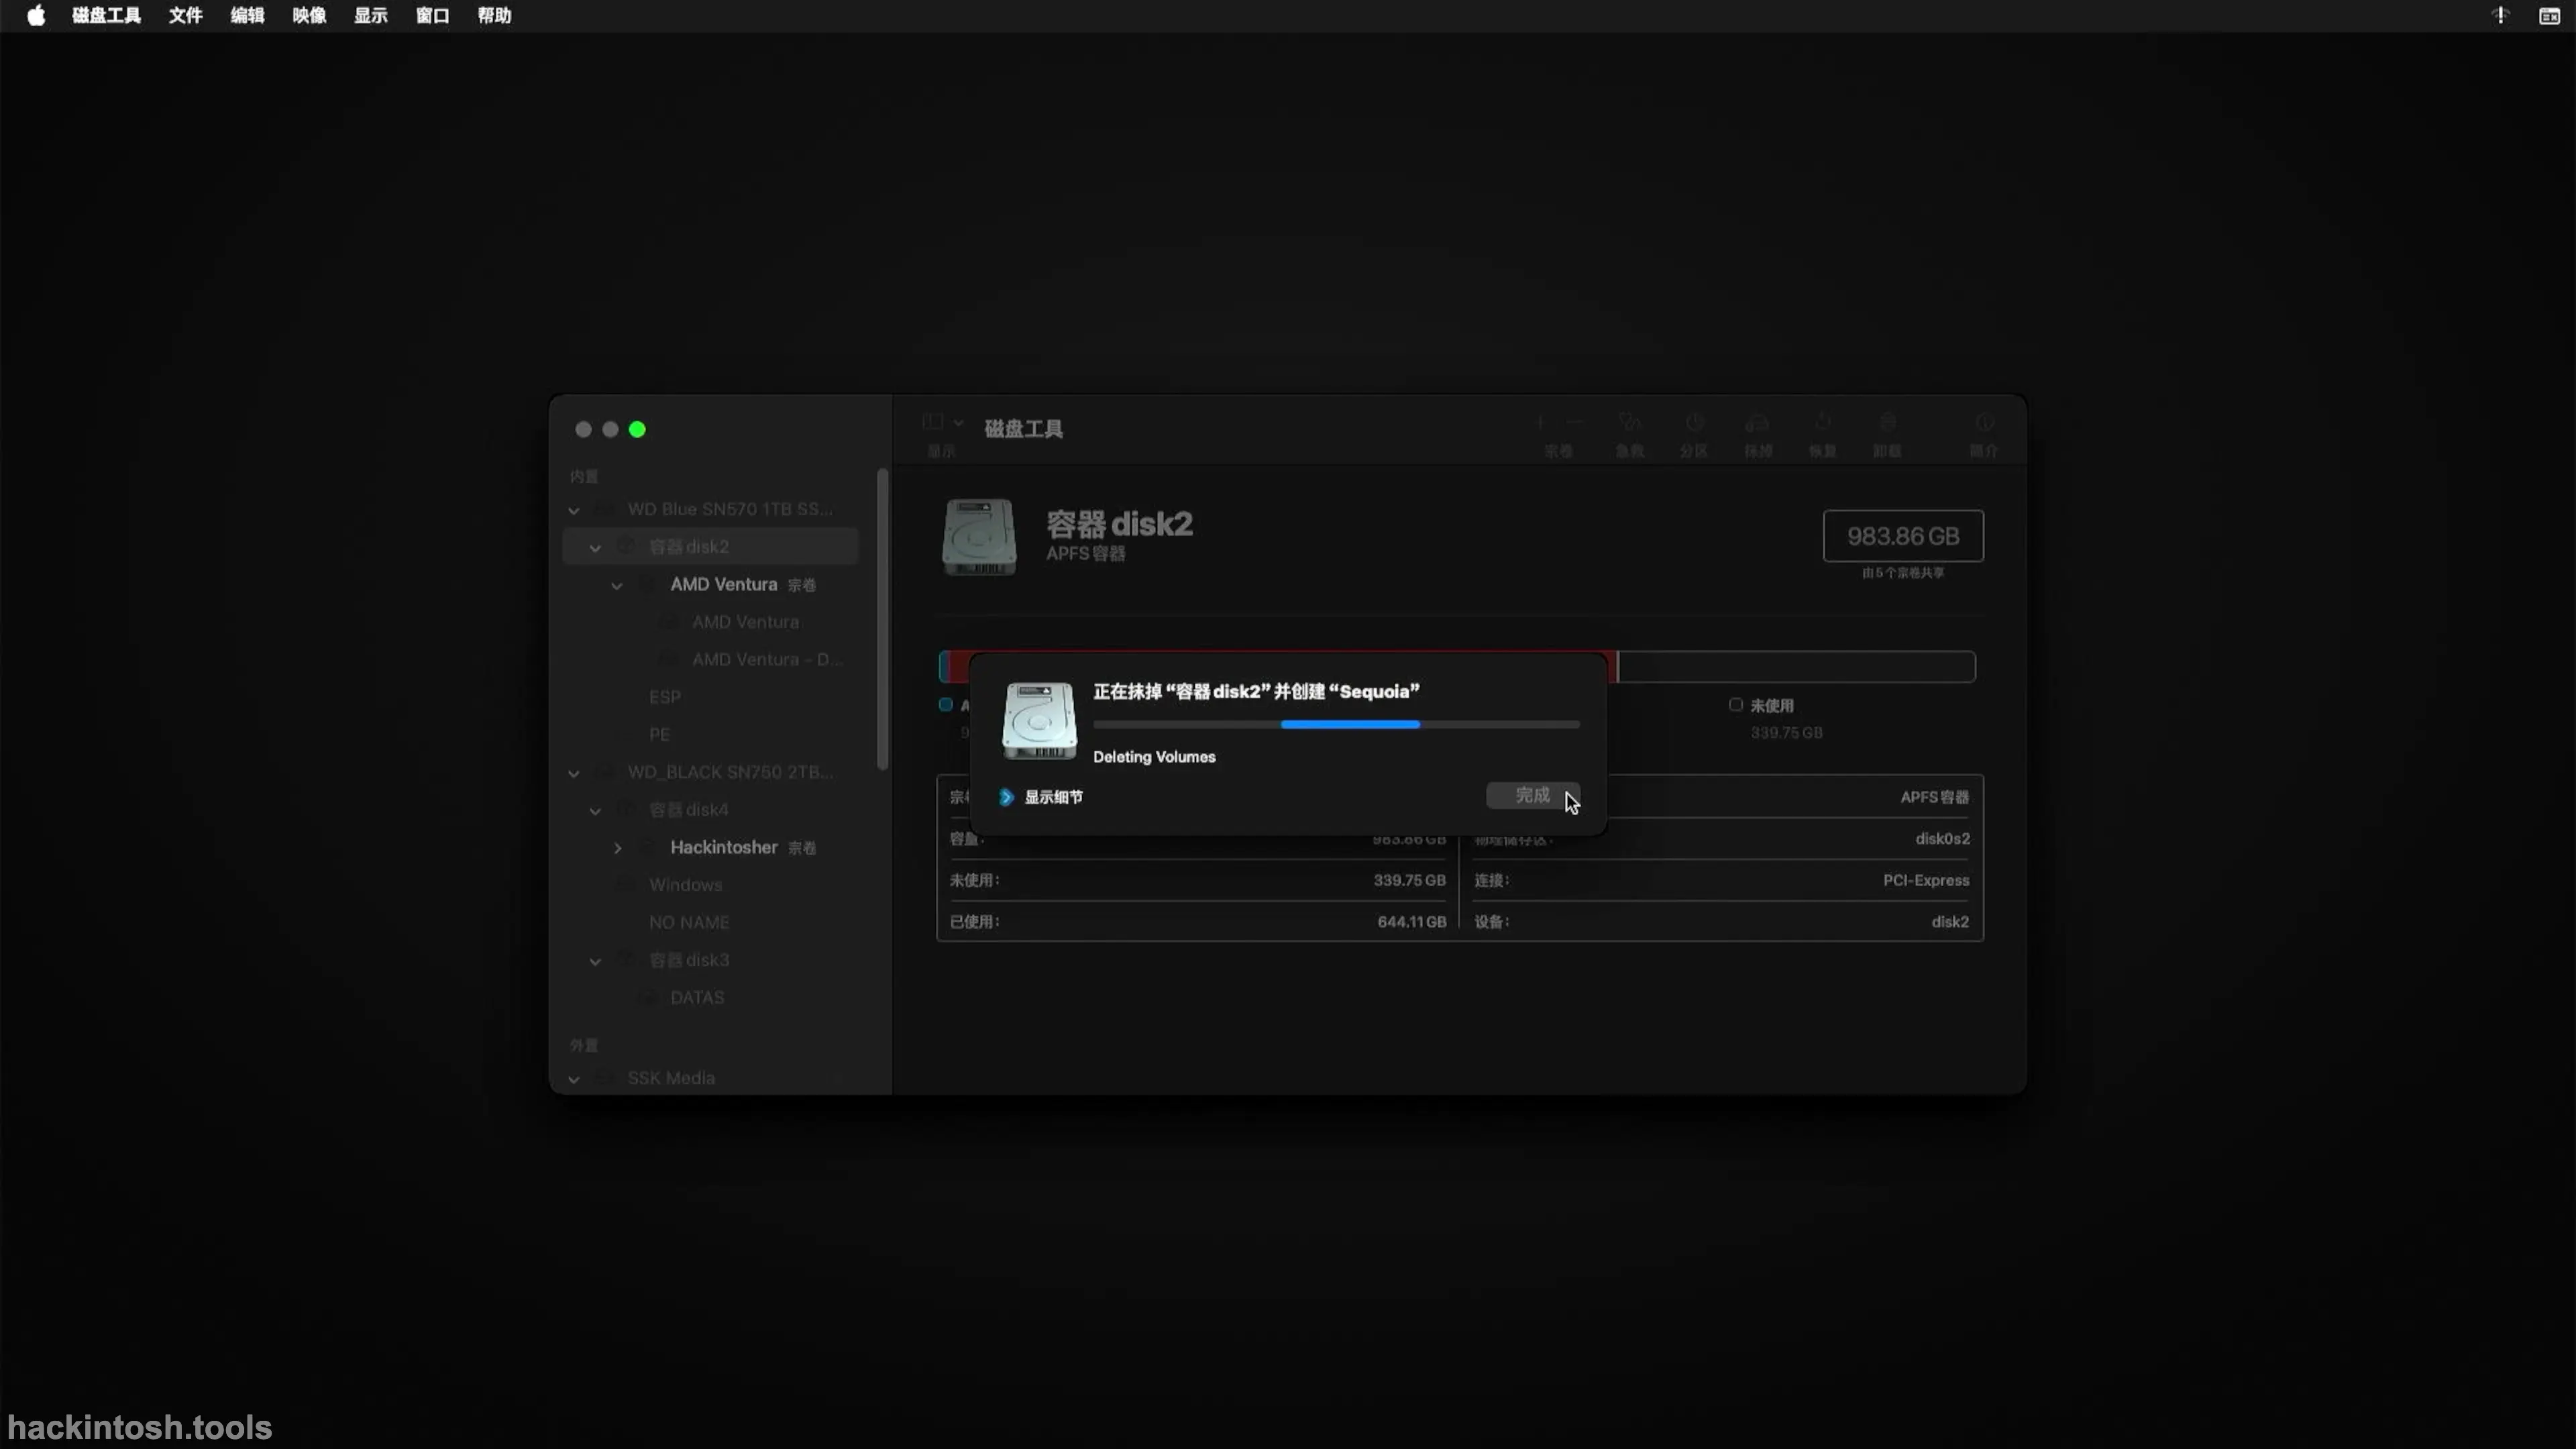Open the 文件 menu
The image size is (2576, 1449).
click(x=185, y=15)
